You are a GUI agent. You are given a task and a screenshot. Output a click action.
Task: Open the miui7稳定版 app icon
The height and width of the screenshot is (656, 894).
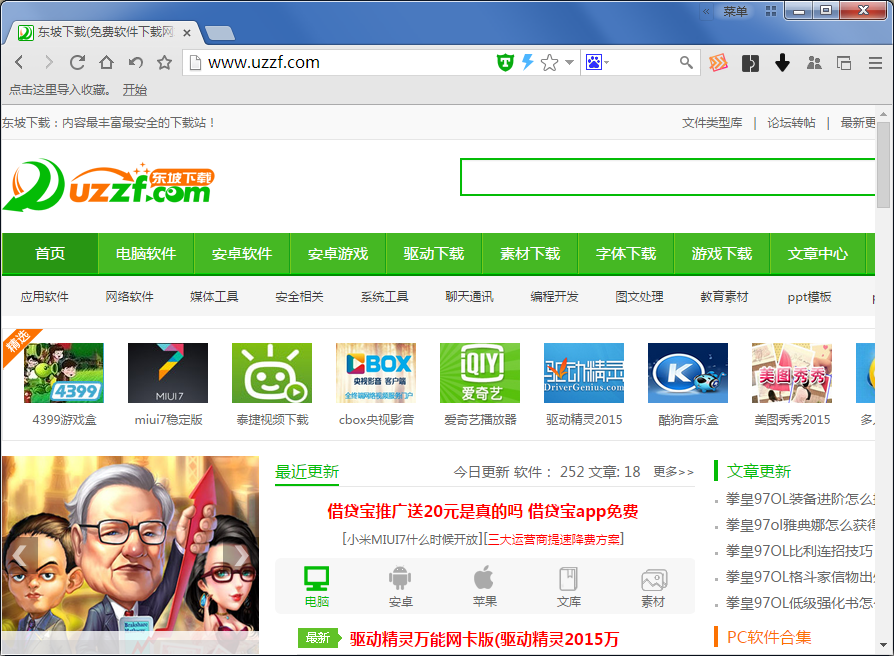[x=168, y=373]
